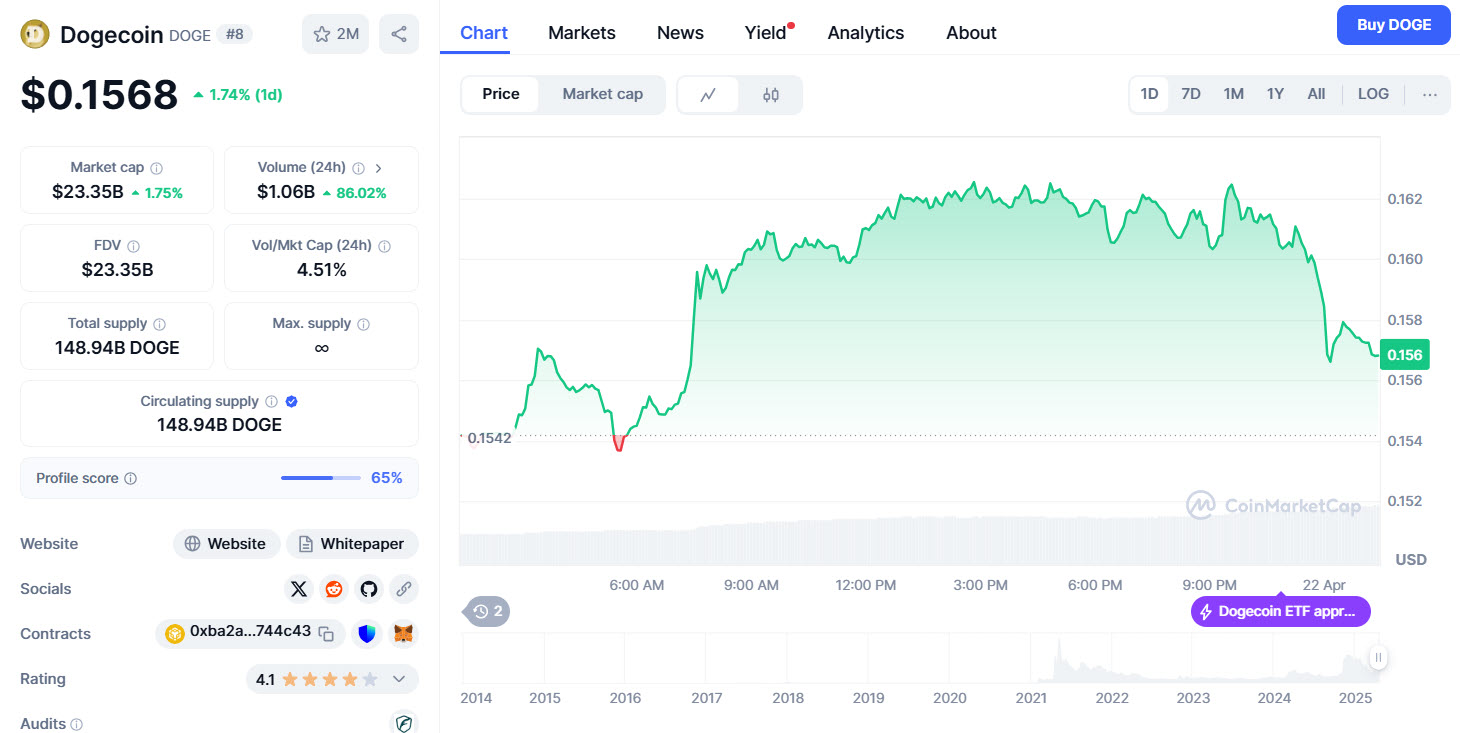
Task: Select the All time range
Action: (1316, 94)
